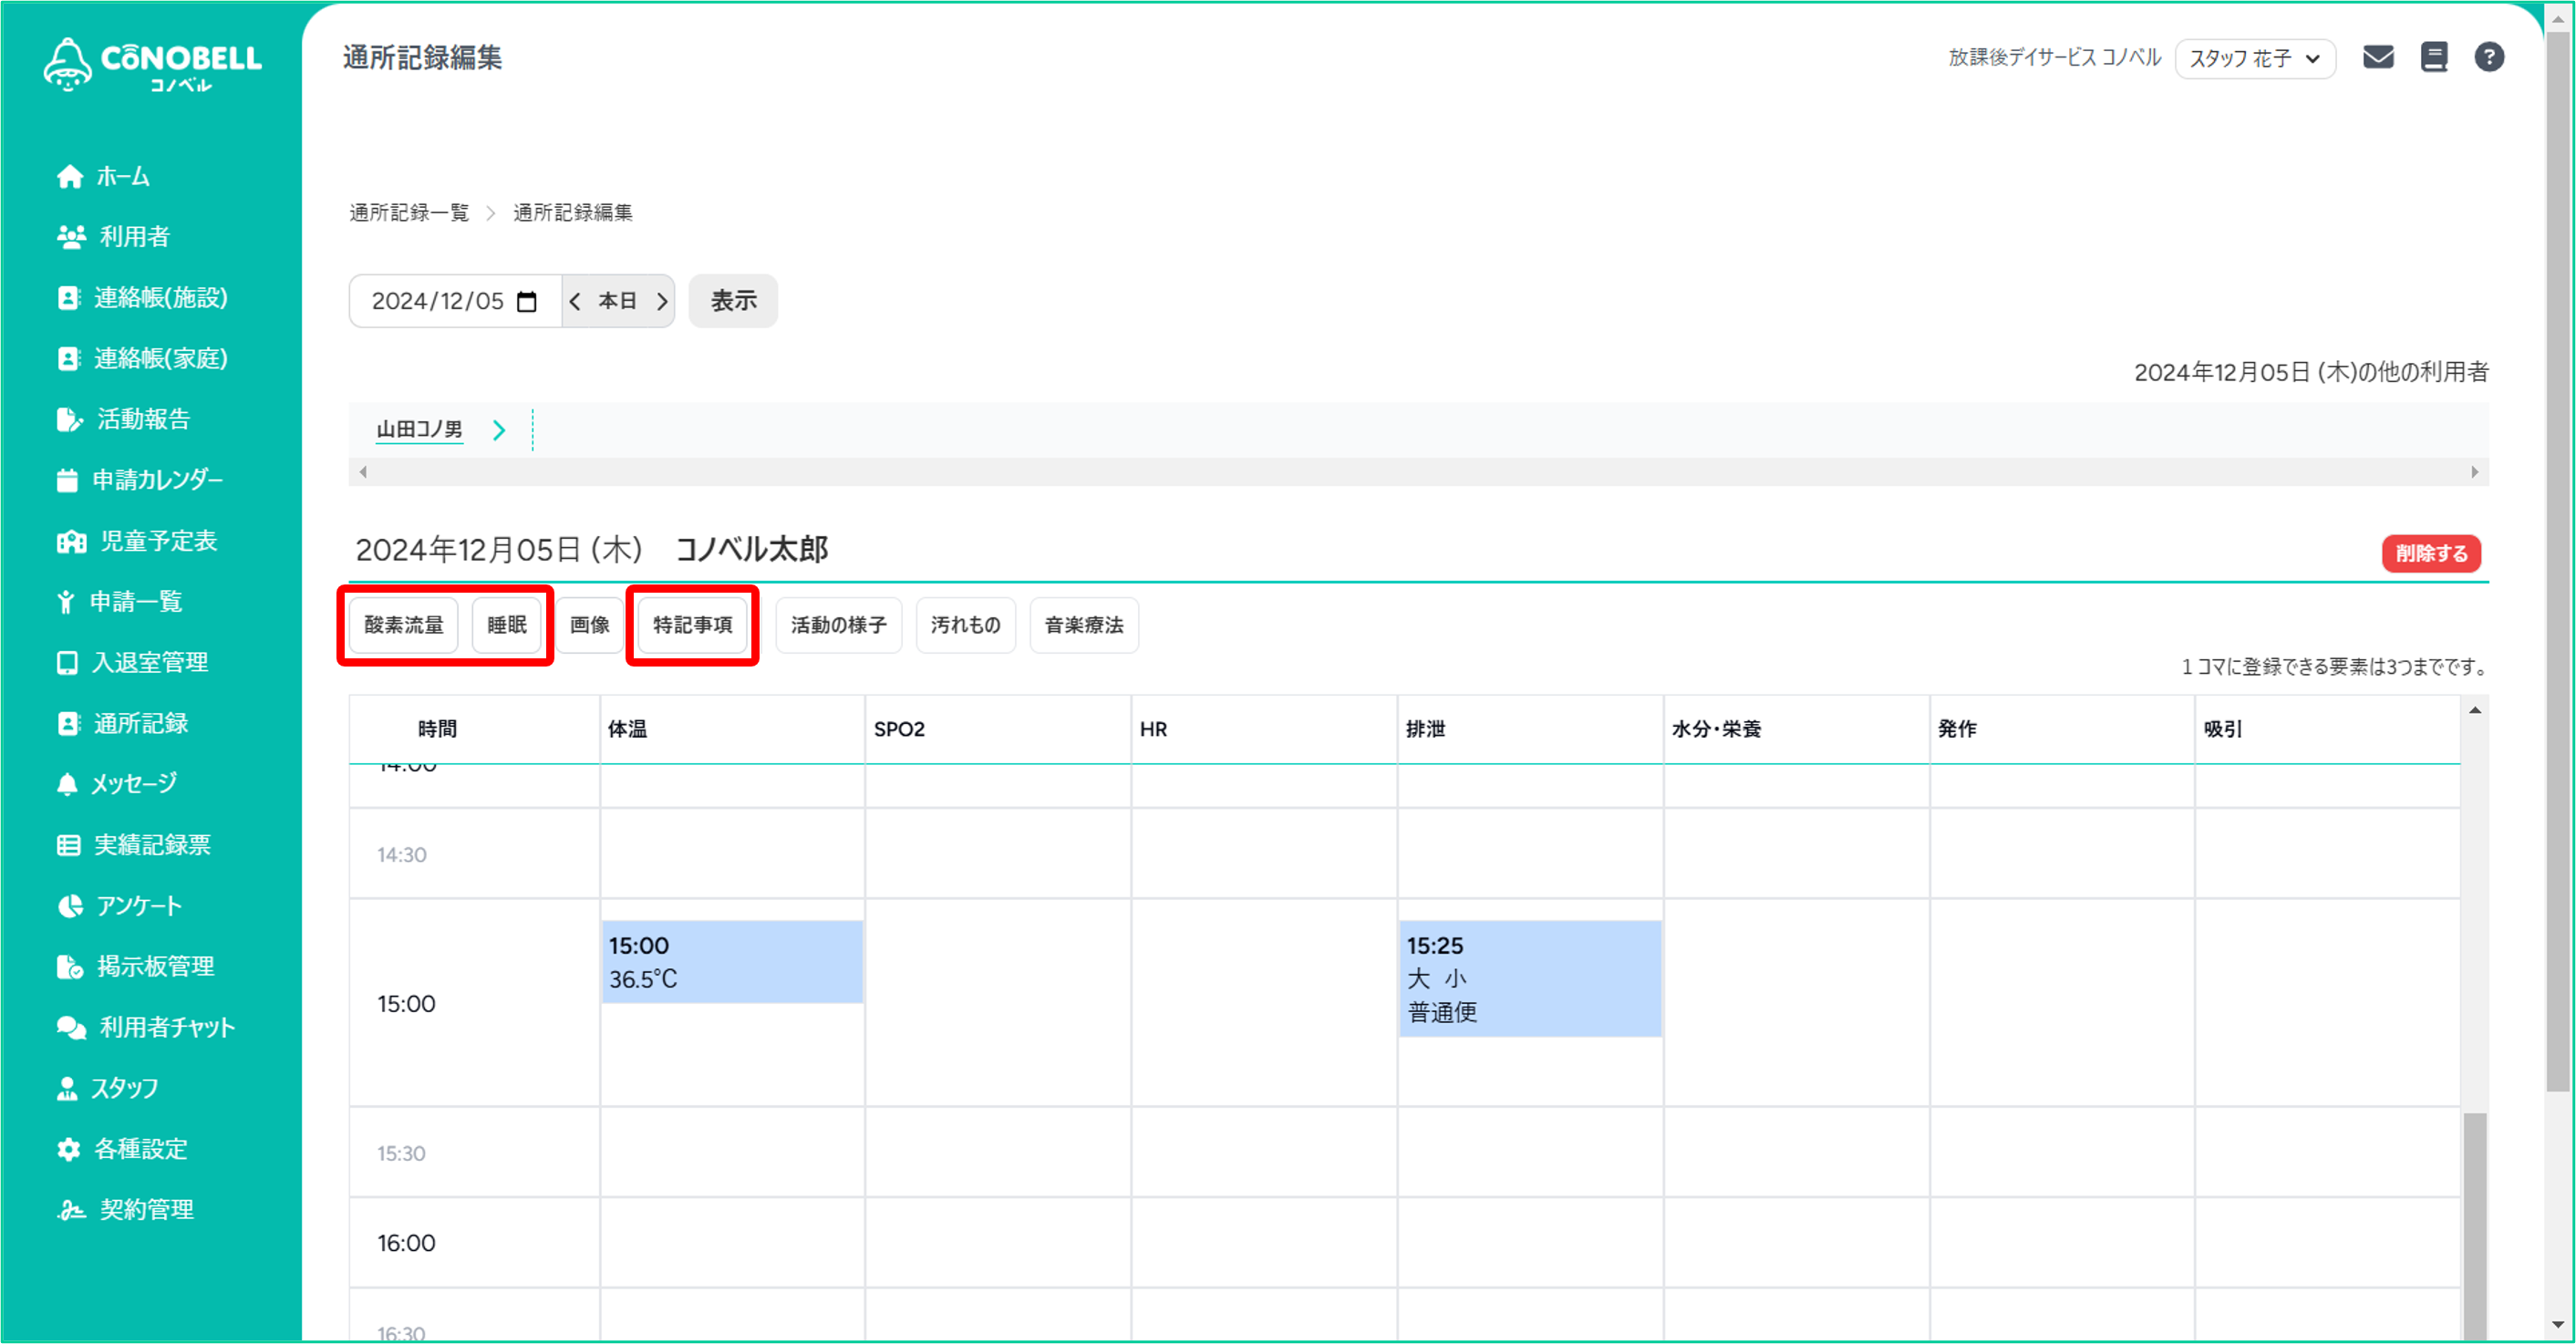This screenshot has width=2576, height=1344.
Task: Open the 15:25 排泄 record entry
Action: pos(1530,979)
